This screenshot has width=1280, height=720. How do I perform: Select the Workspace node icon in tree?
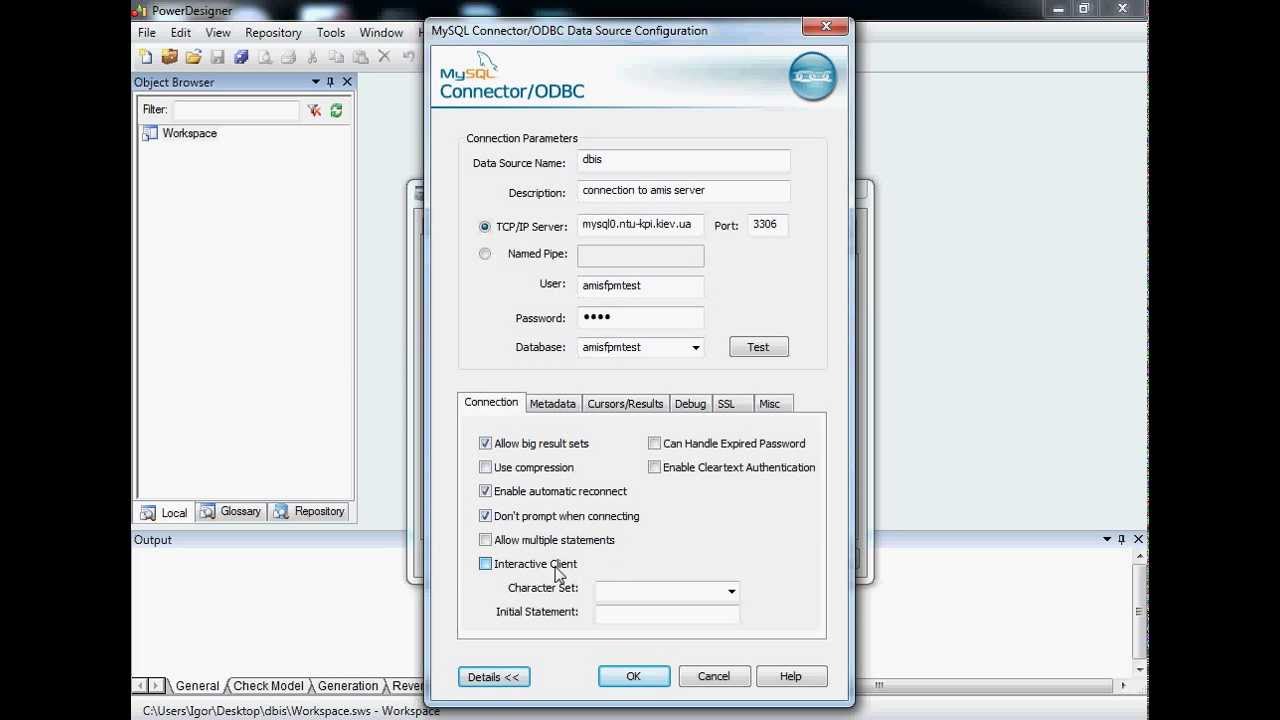coord(150,133)
